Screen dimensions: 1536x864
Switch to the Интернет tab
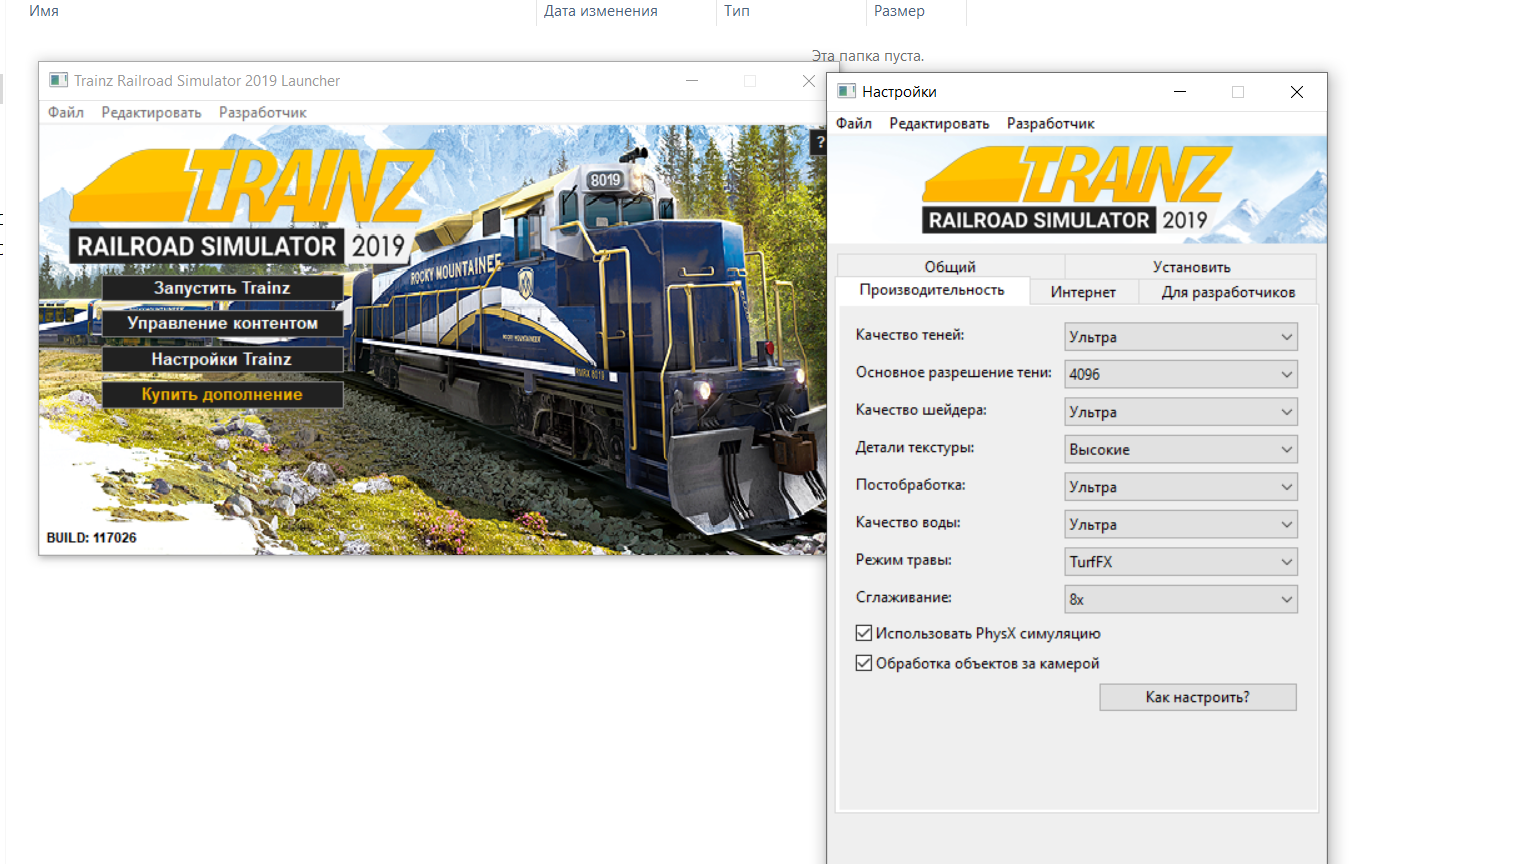1083,292
